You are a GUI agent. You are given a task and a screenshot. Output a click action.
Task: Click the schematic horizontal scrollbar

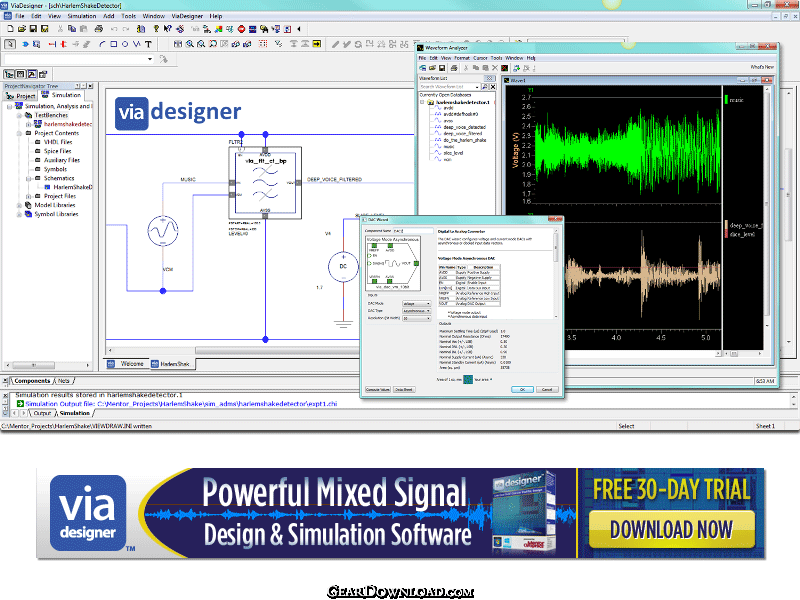coord(278,351)
